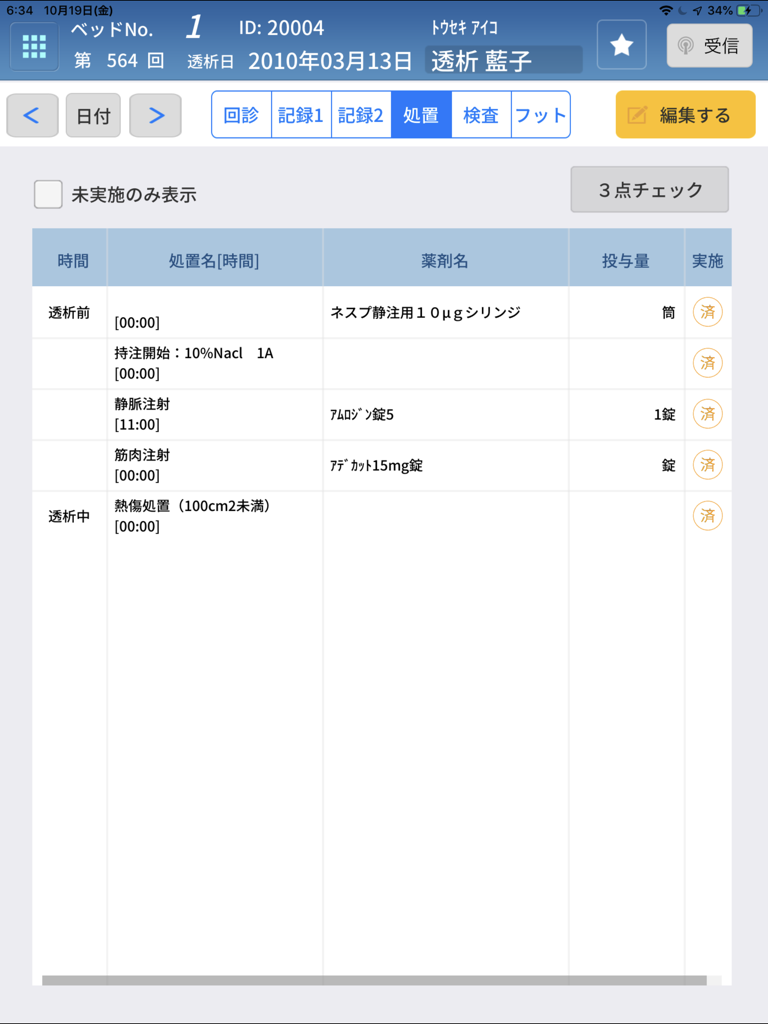Open the grid menu icon
Viewport: 768px width, 1024px height.
tap(34, 46)
